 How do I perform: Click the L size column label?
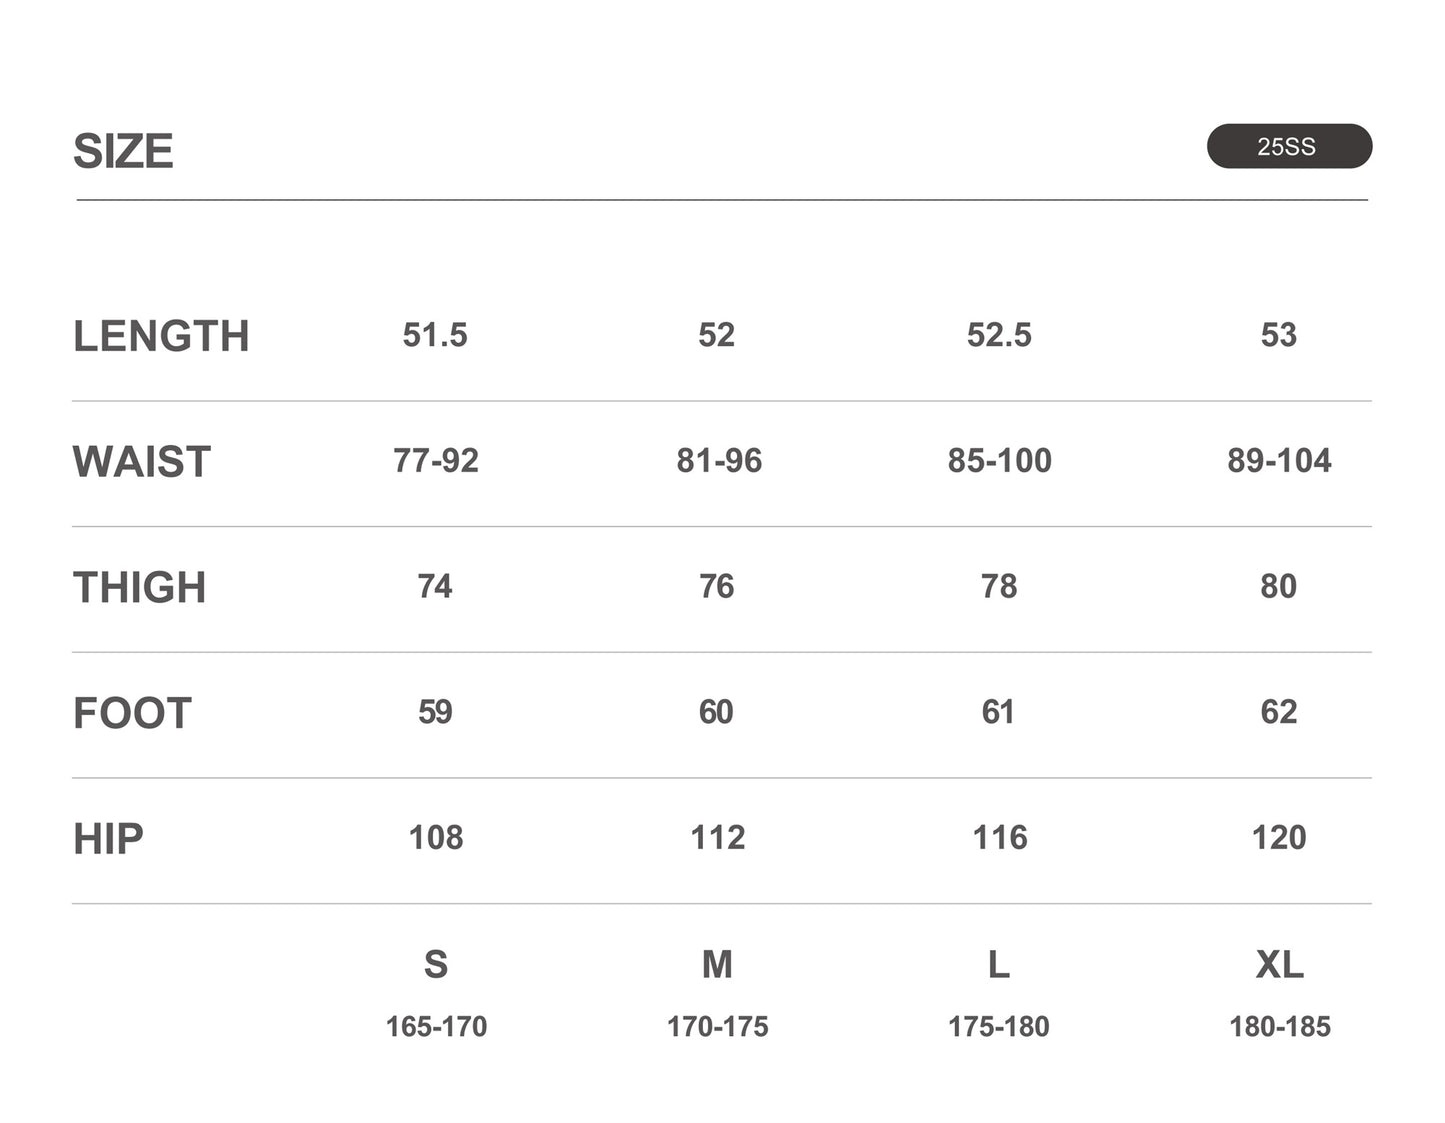[998, 964]
